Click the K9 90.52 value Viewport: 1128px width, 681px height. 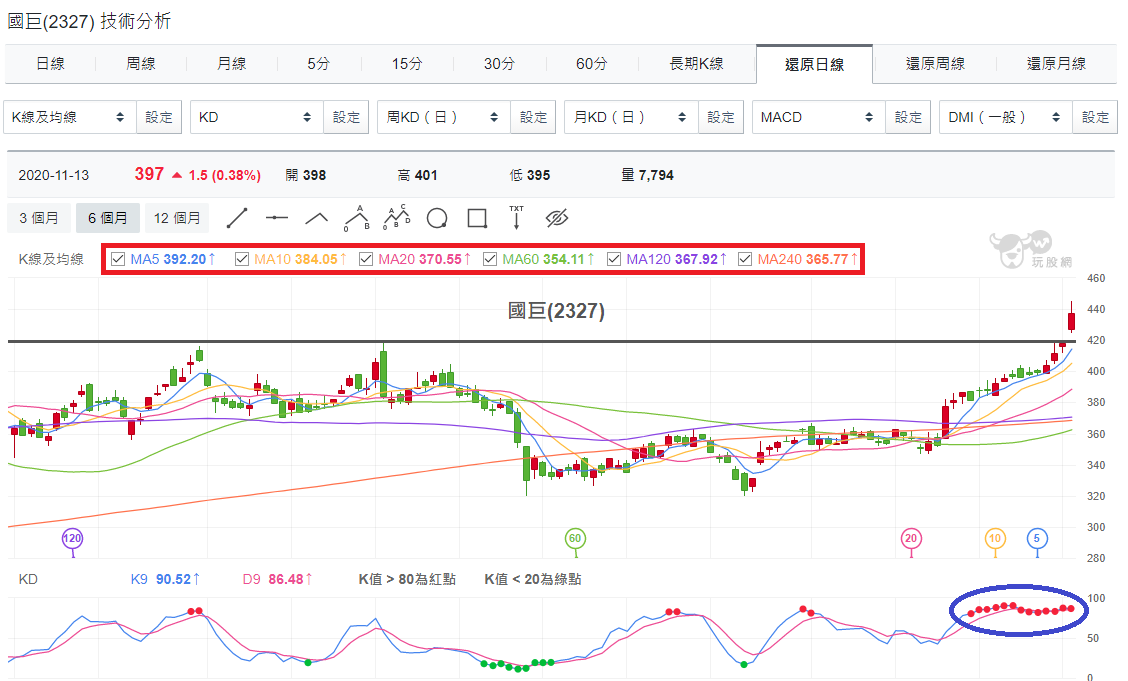click(165, 579)
